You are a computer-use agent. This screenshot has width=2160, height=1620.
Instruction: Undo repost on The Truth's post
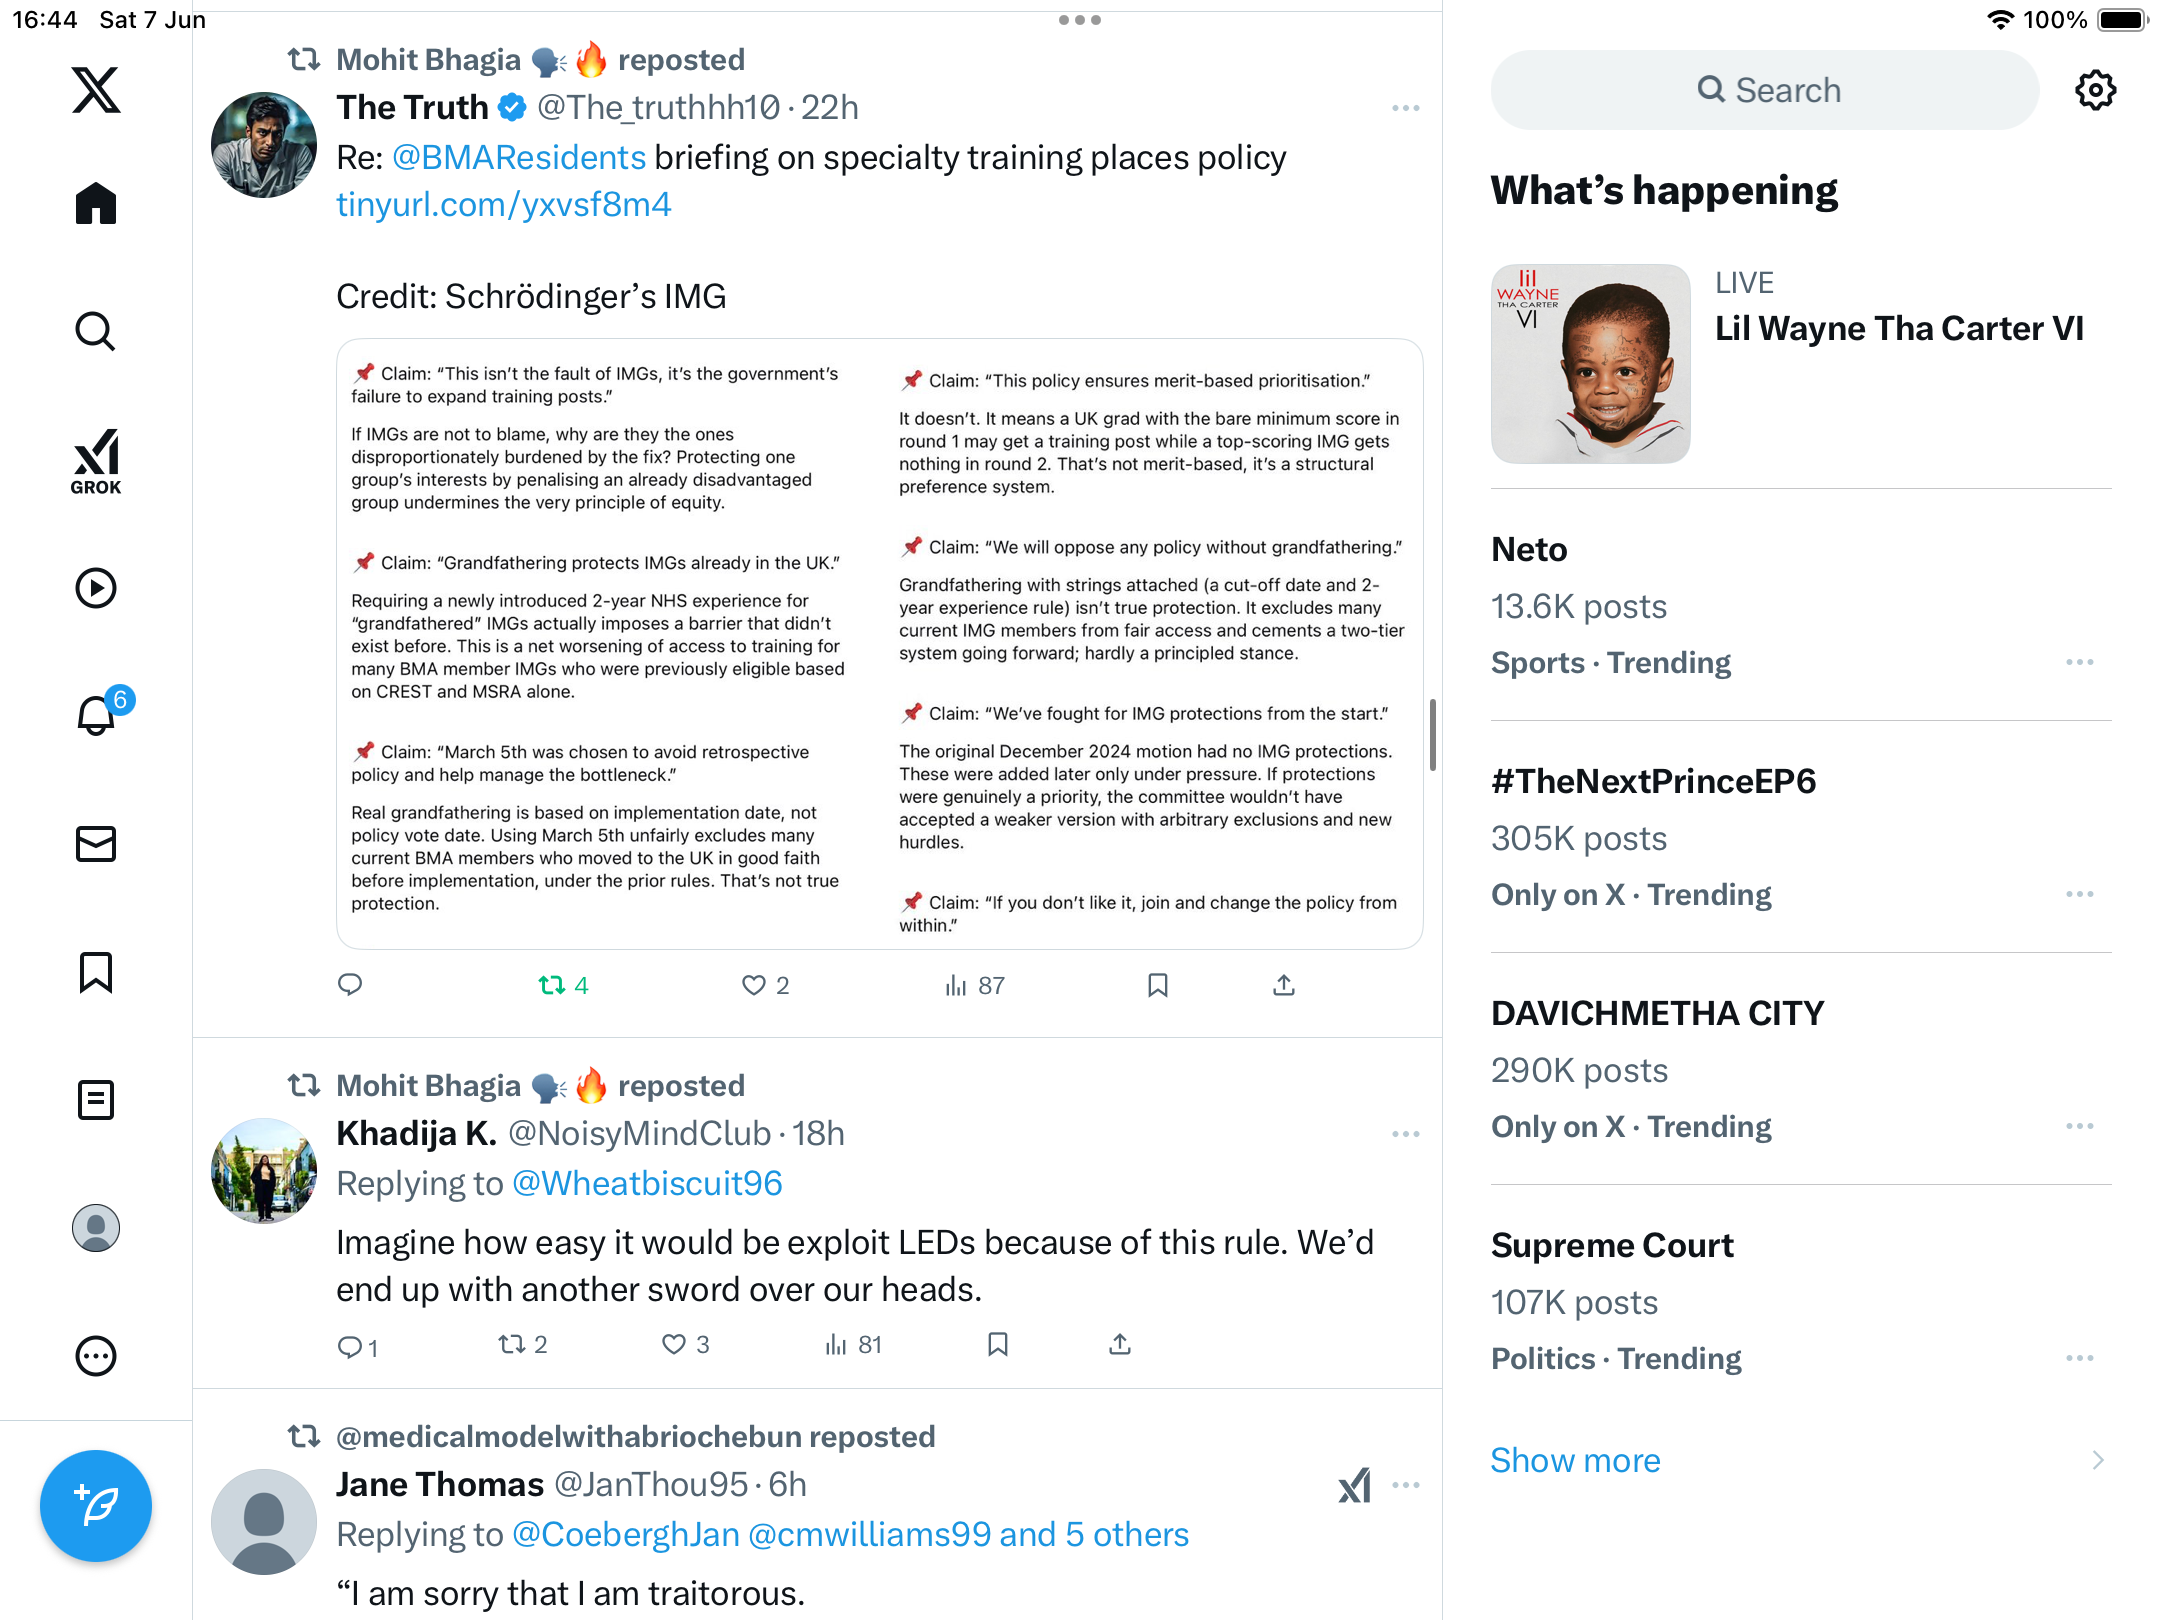click(563, 986)
